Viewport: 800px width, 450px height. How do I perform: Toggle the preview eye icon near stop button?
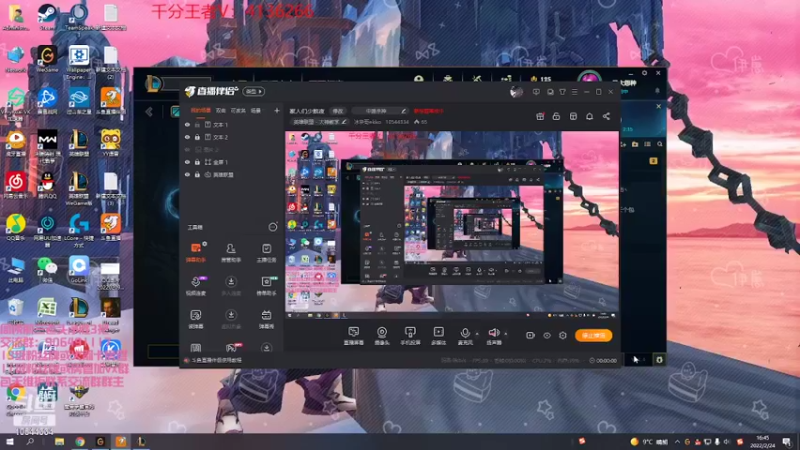547,335
